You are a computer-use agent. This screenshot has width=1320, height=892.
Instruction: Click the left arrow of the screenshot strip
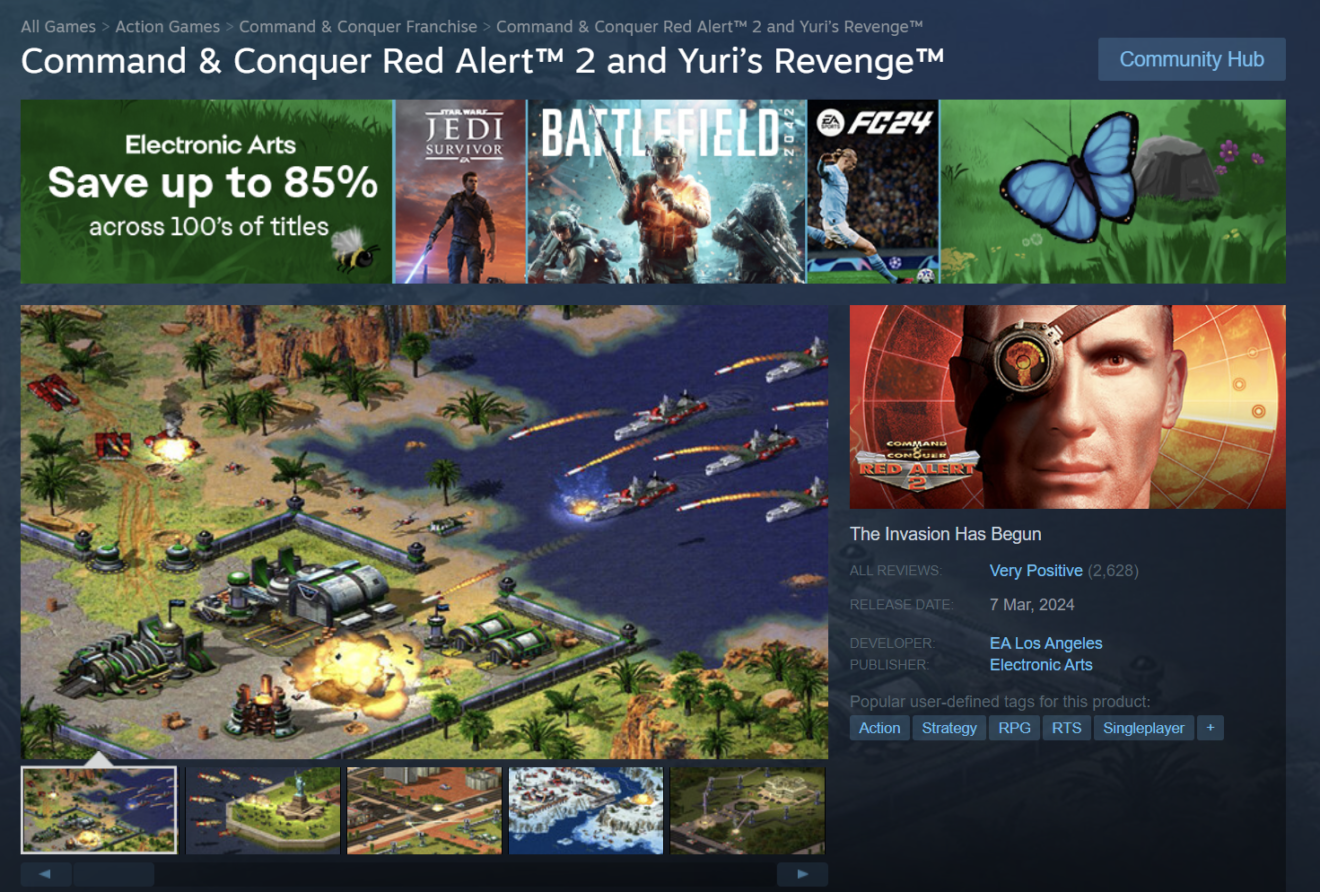click(x=45, y=874)
